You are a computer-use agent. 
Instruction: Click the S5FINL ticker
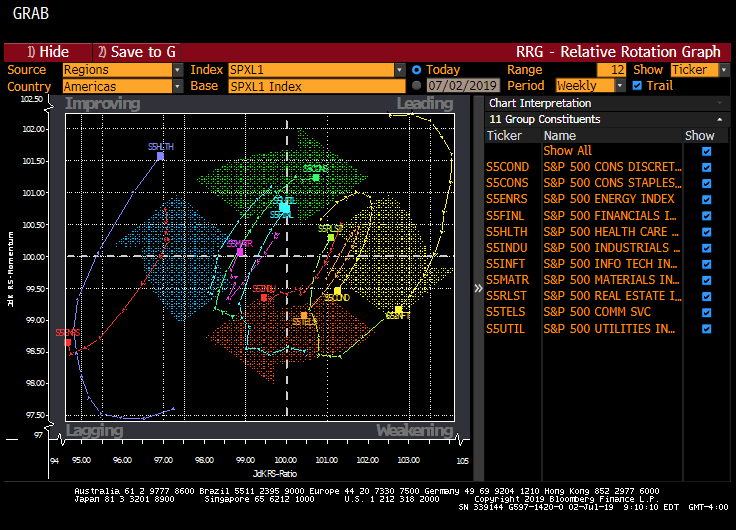(505, 216)
